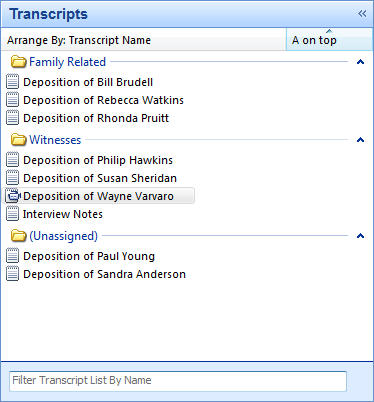
Task: Collapse the Transcripts panel with double chevron
Action: 362,14
